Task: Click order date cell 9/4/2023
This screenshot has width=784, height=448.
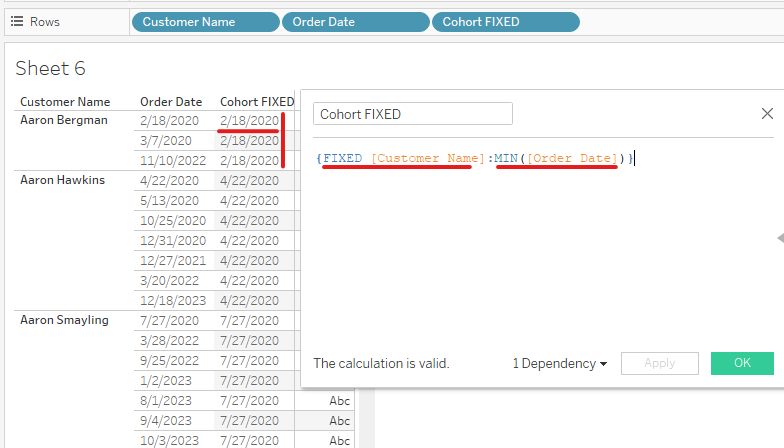Action: 166,420
